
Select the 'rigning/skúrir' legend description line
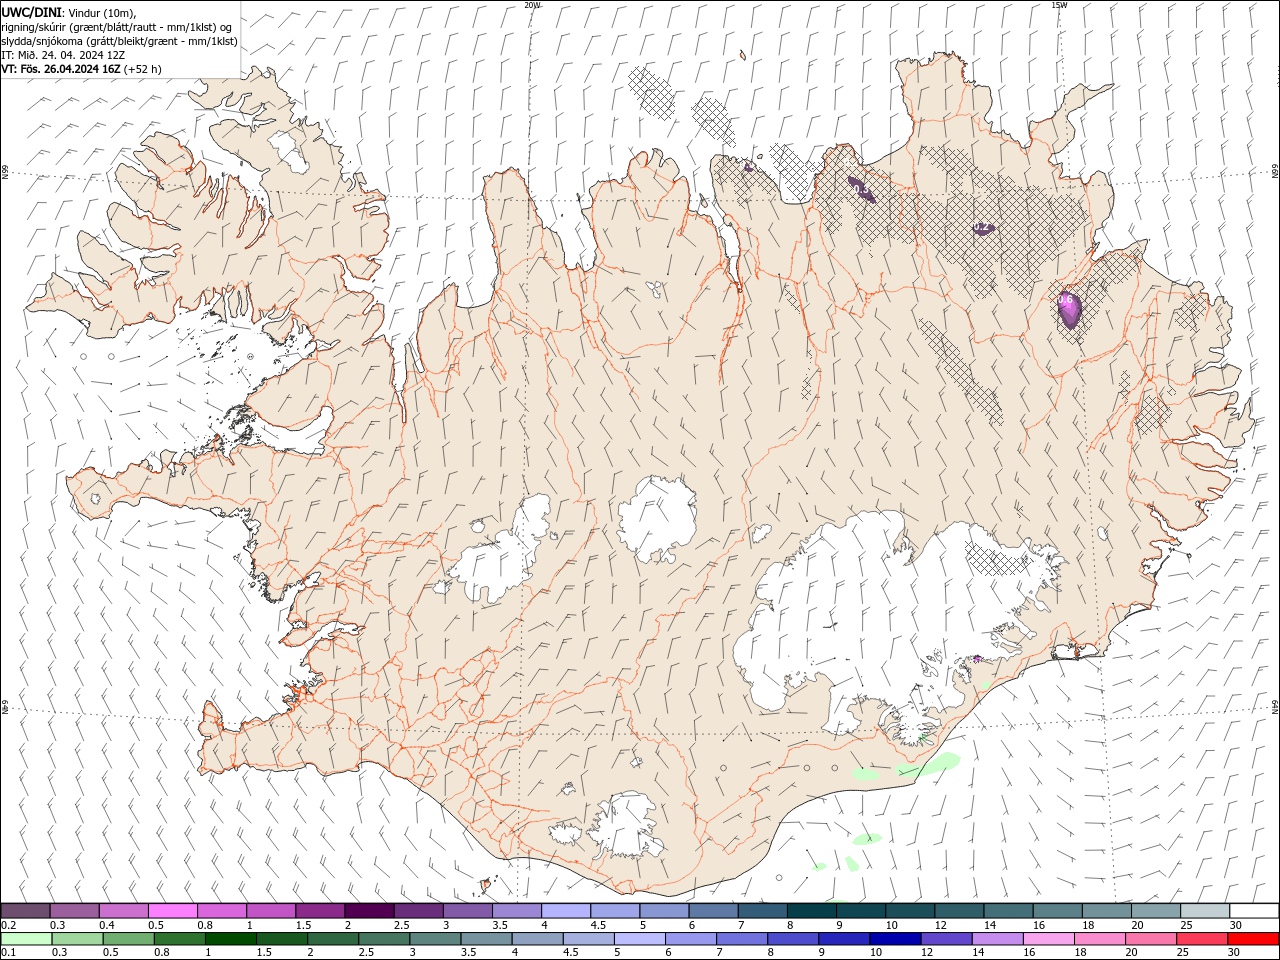click(x=115, y=27)
